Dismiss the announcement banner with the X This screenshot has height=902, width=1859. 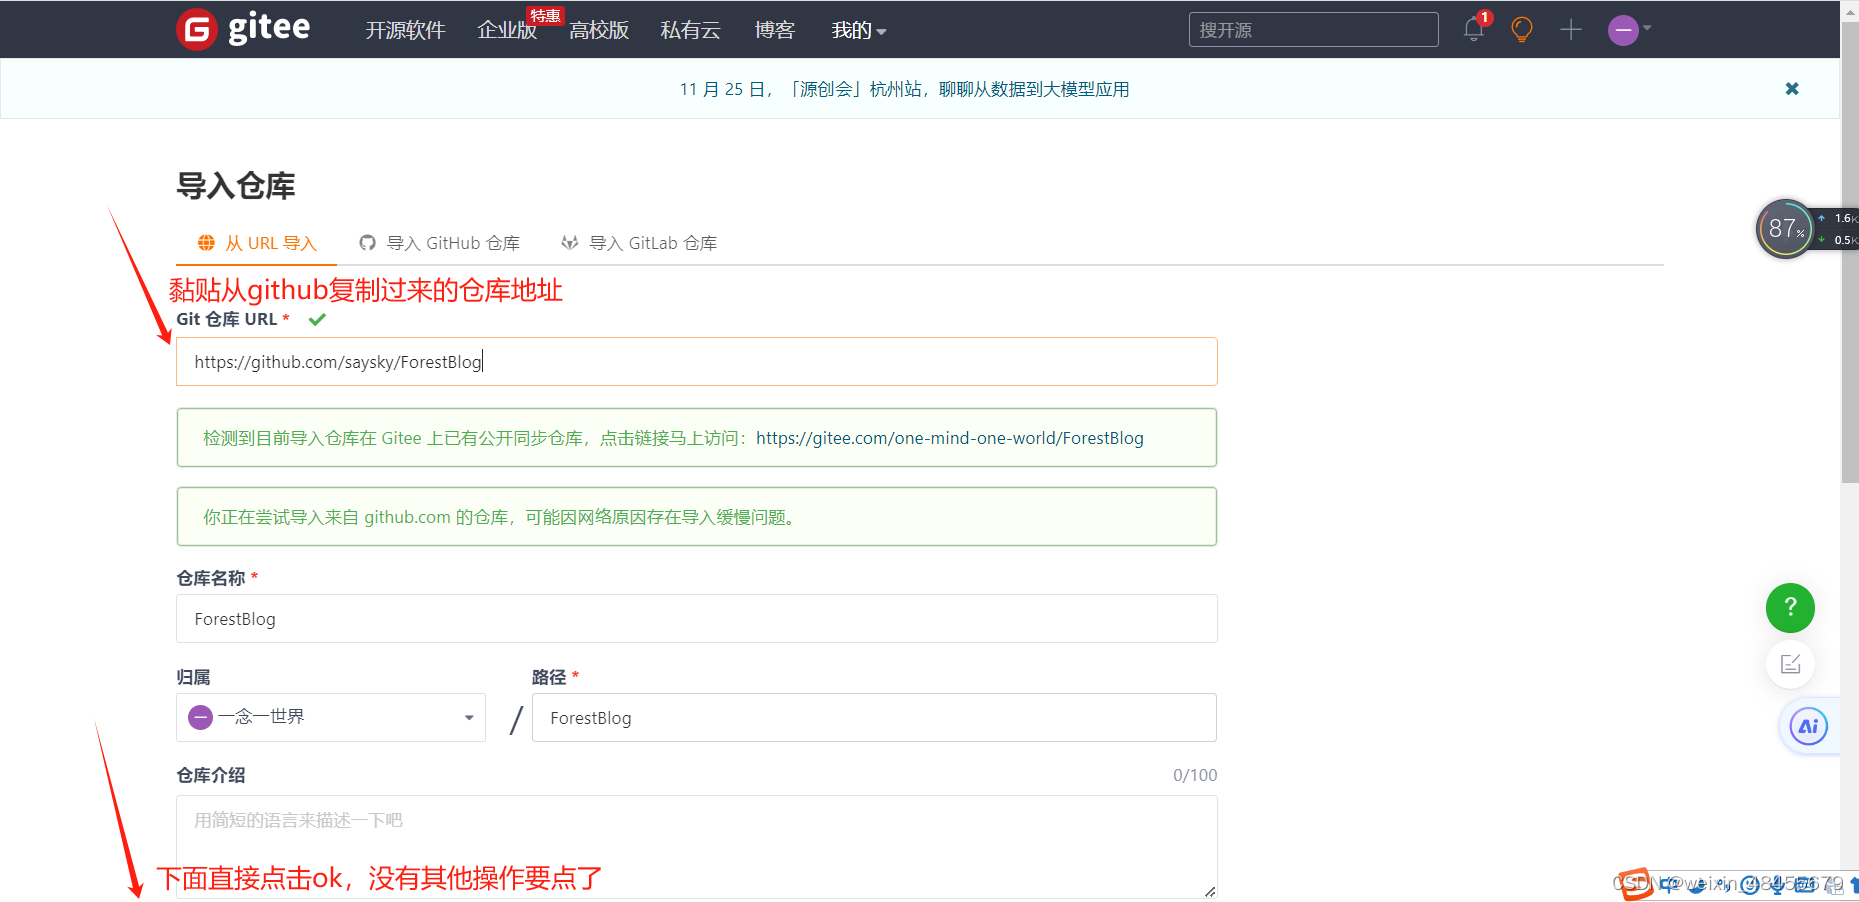click(1792, 88)
